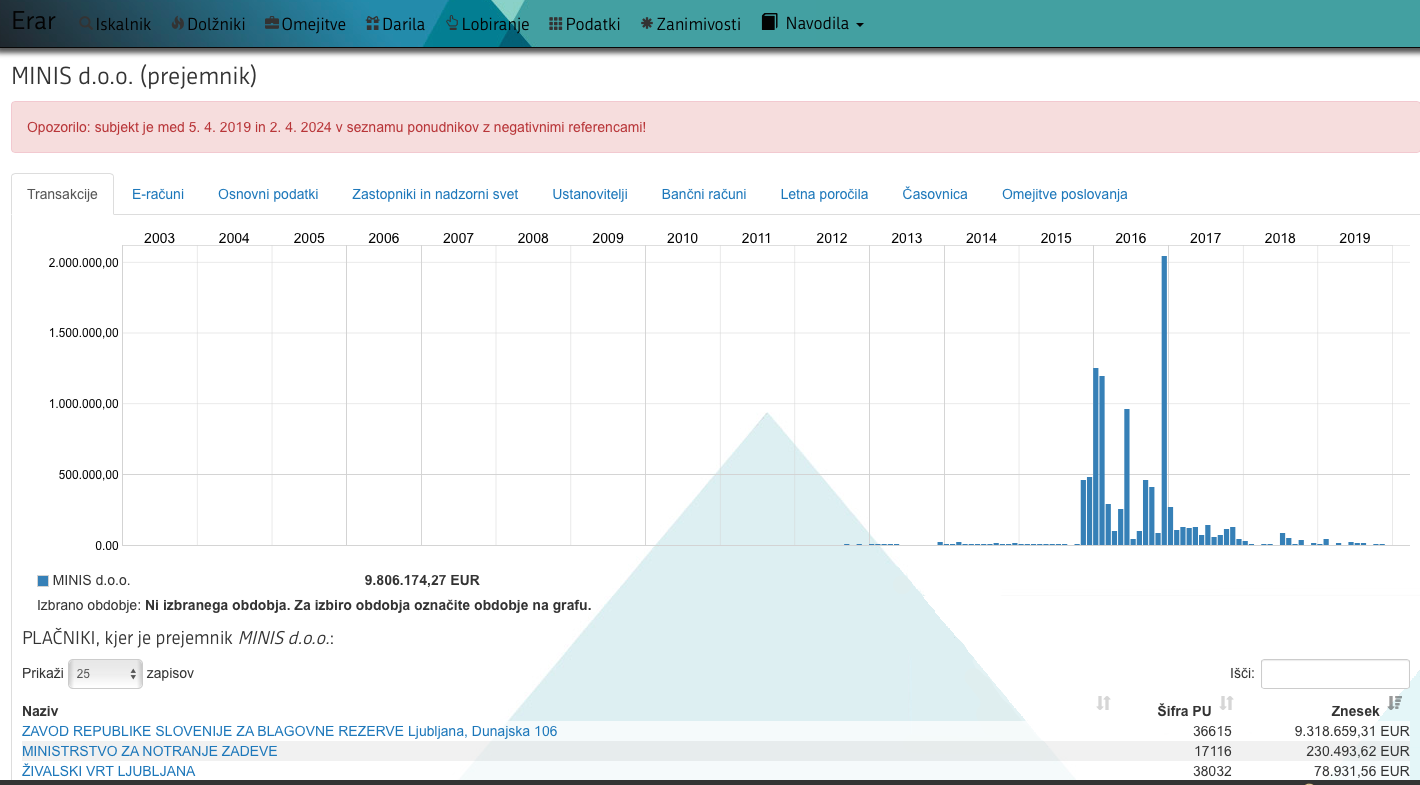Open Zastopniki in nadzorni svet tab

(435, 194)
